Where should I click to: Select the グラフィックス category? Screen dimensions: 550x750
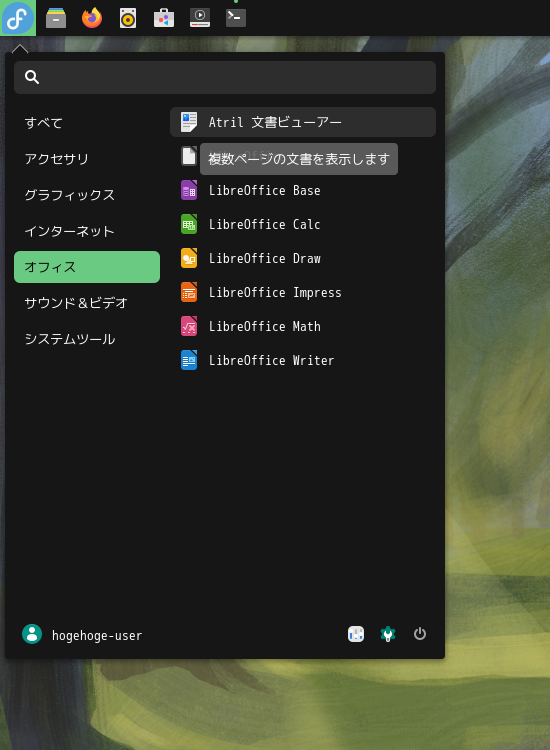point(87,195)
